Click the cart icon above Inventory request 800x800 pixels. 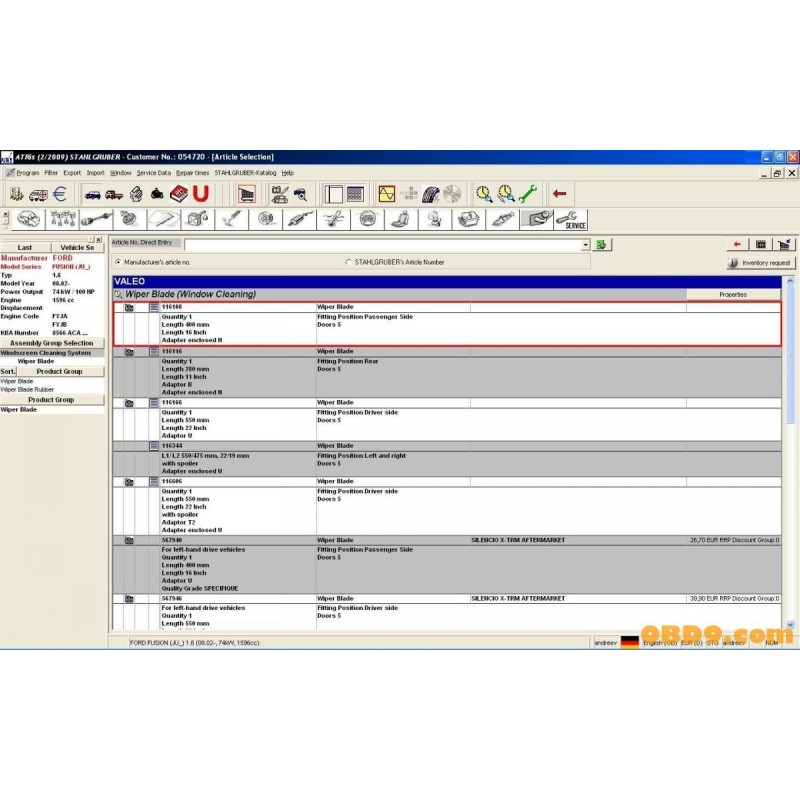tap(784, 244)
